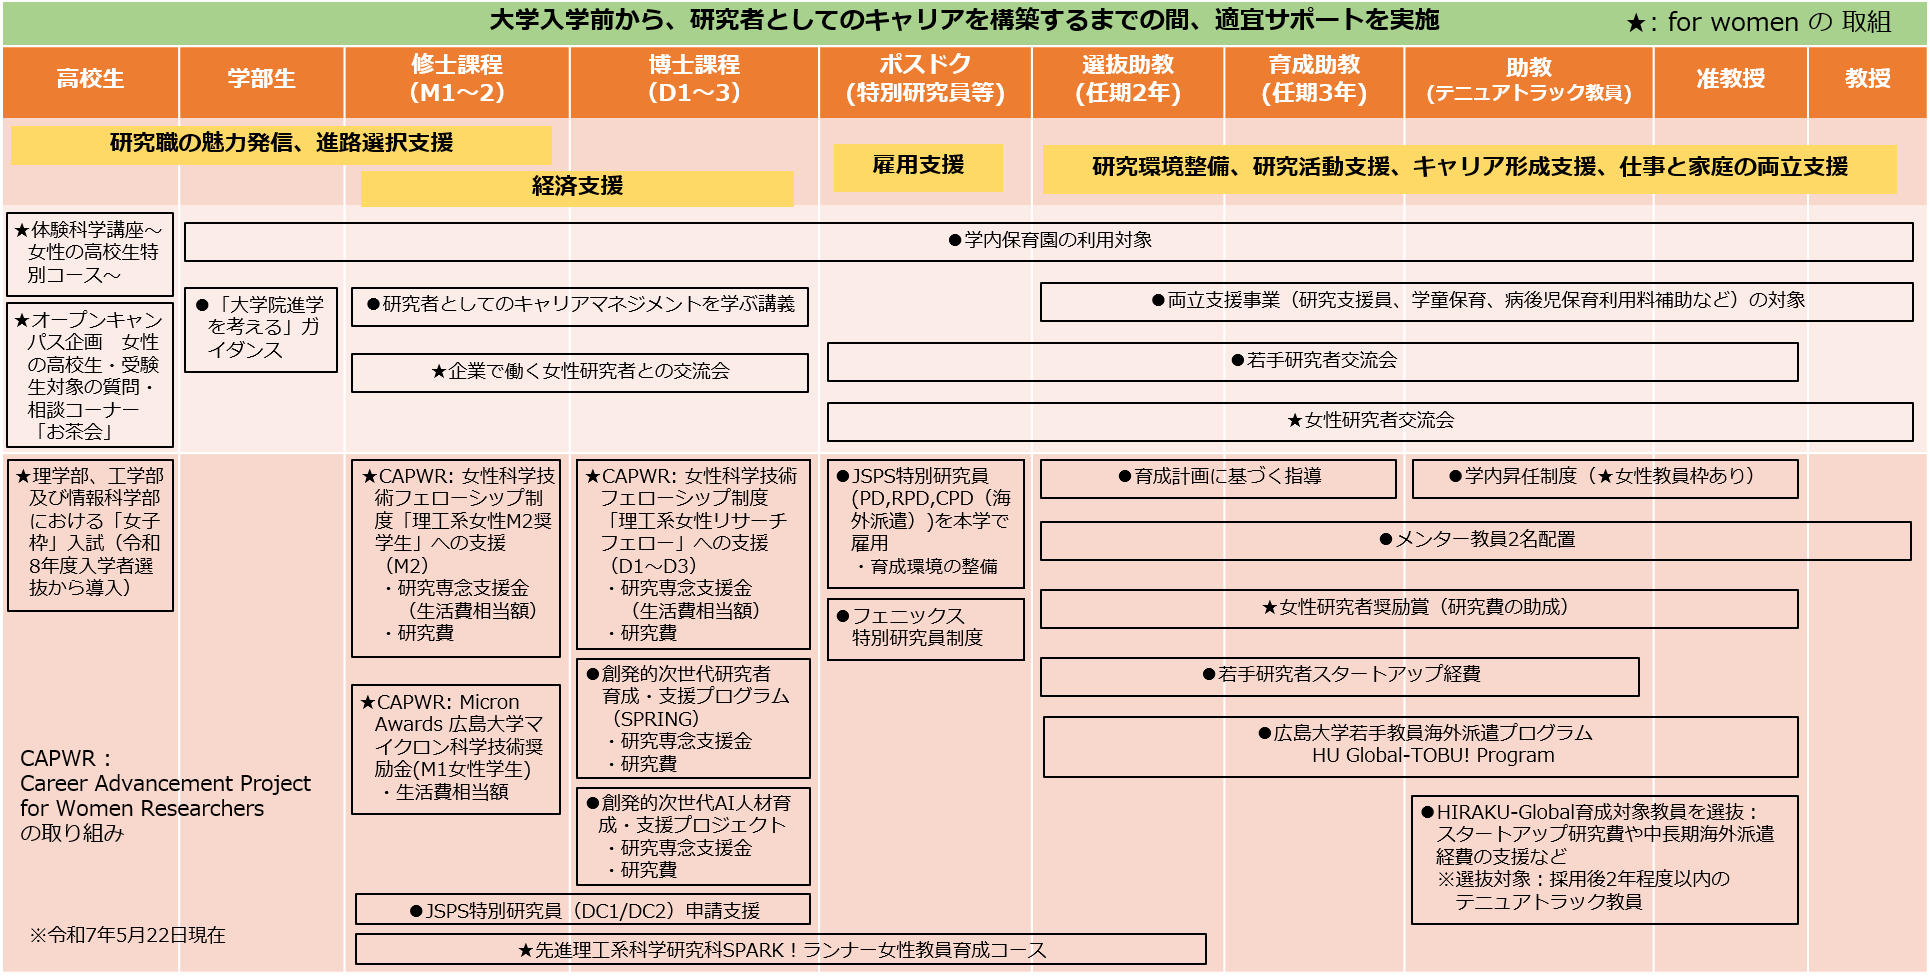Viewport: 1930px width, 976px height.
Task: Click the 創発的次世代研究者育成 SPRING box
Action: tap(693, 718)
